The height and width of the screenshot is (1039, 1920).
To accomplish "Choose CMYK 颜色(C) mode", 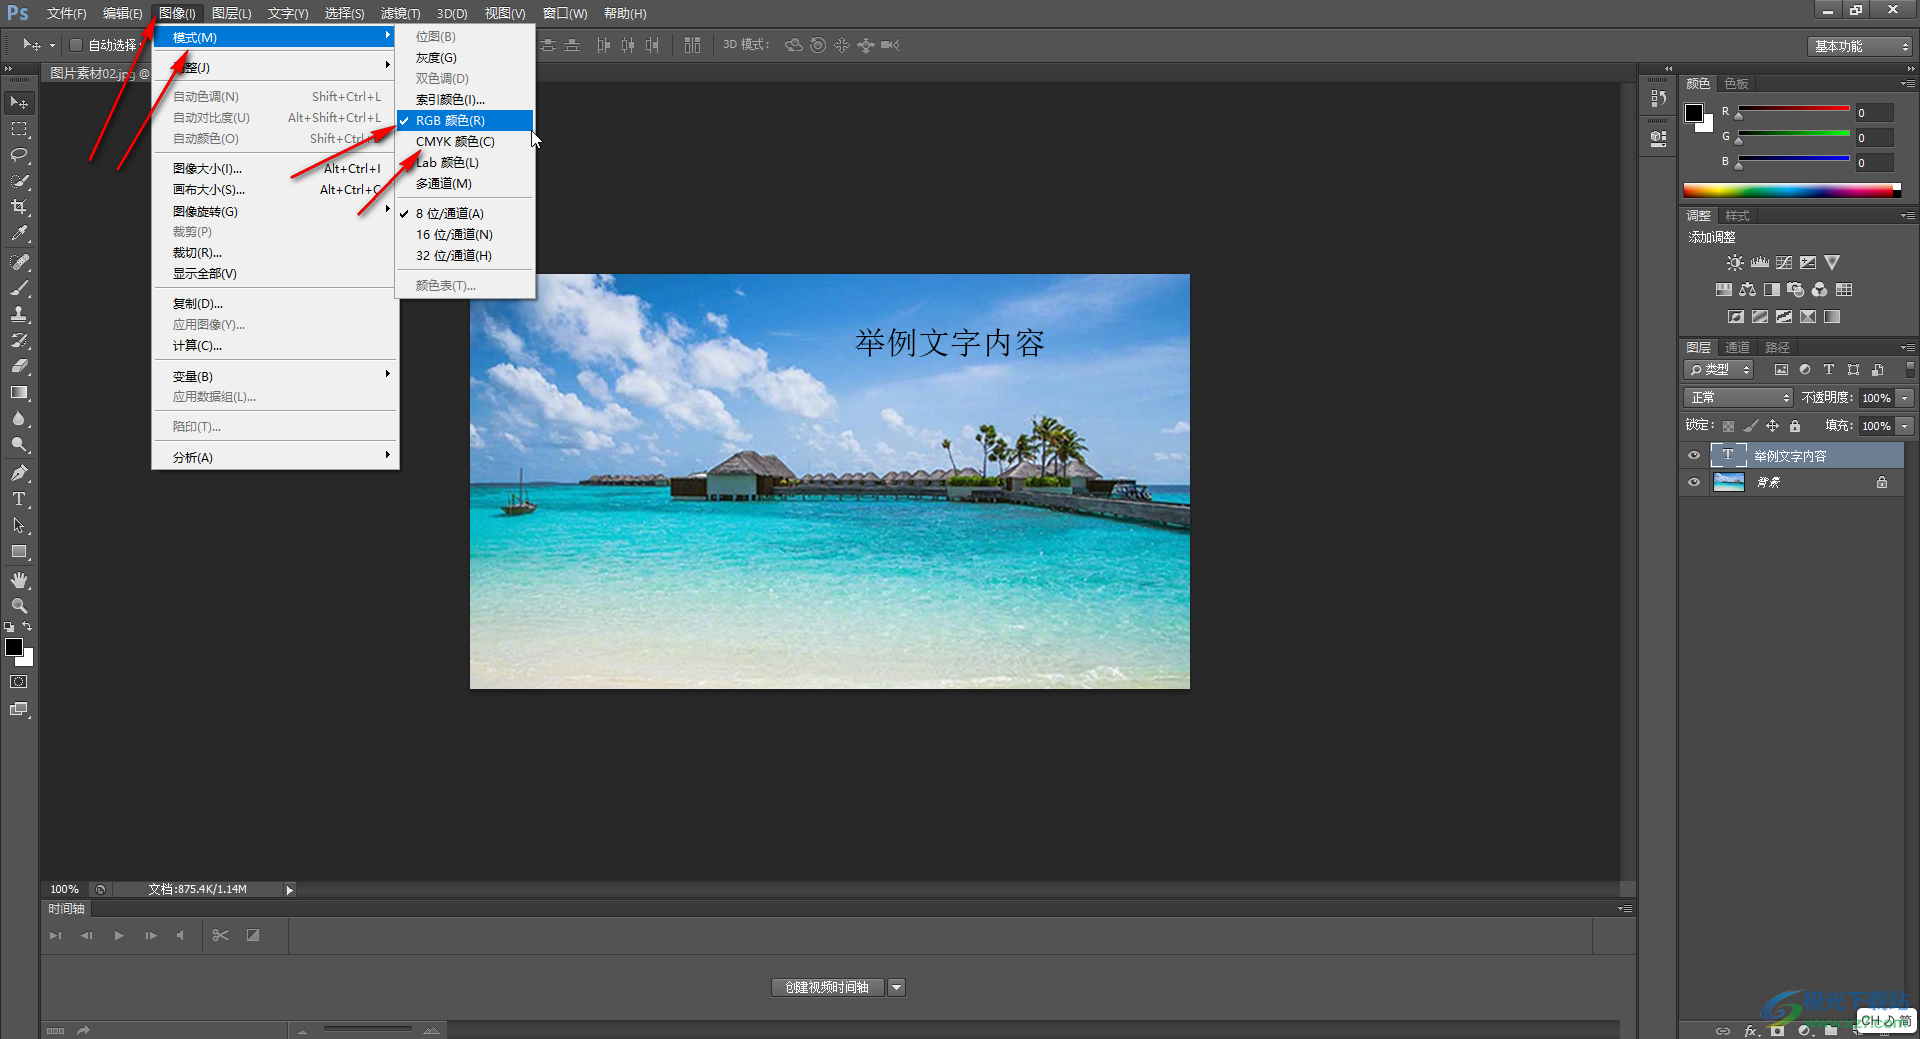I will pos(465,141).
